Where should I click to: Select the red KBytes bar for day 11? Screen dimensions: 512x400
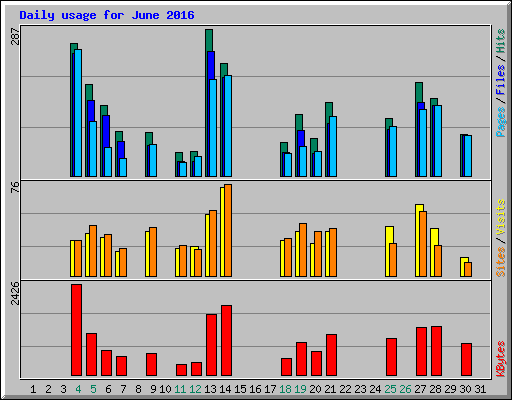pyautogui.click(x=181, y=370)
